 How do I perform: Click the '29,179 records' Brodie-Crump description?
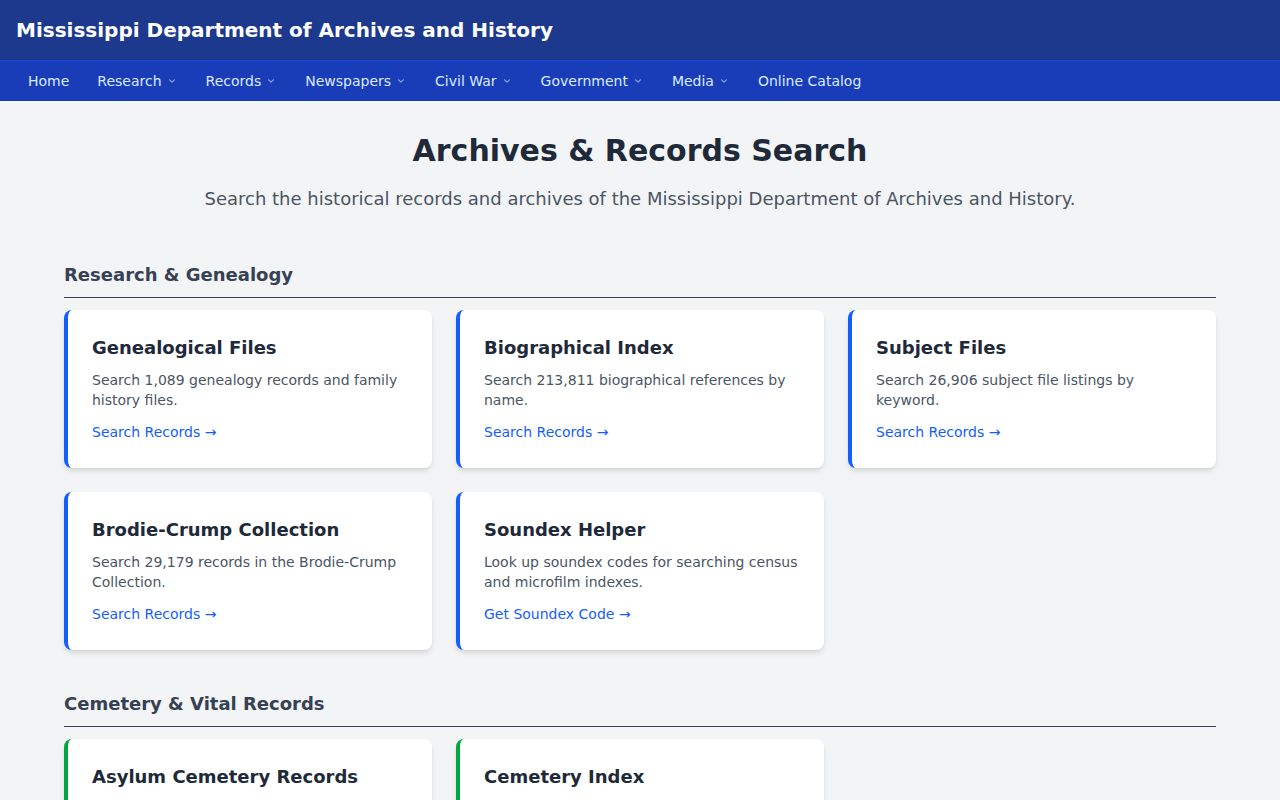point(244,572)
